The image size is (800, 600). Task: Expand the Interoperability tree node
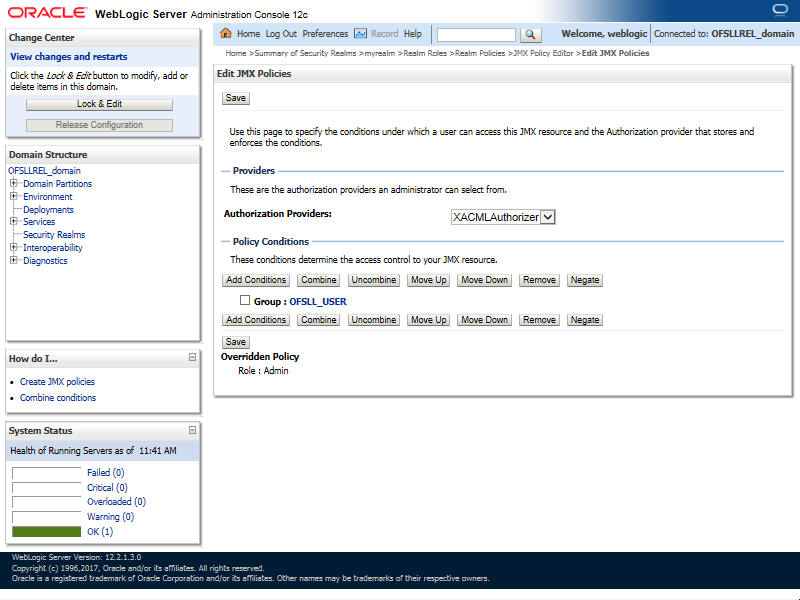(x=14, y=247)
